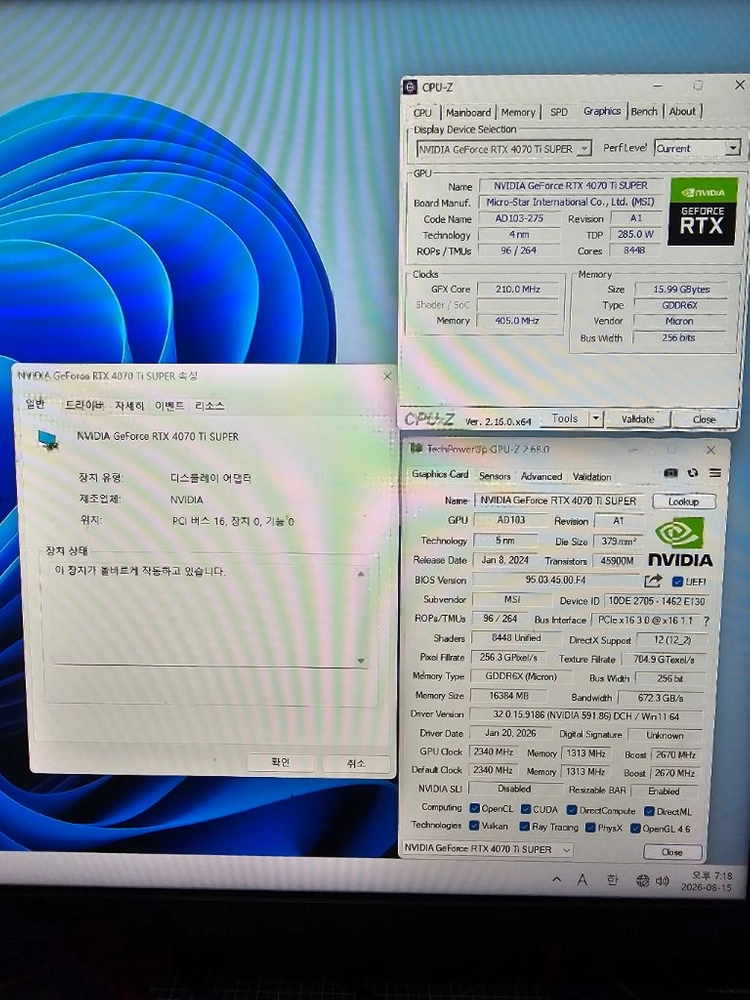
Task: Open the Validation tab in GPU-Z
Action: tap(591, 476)
